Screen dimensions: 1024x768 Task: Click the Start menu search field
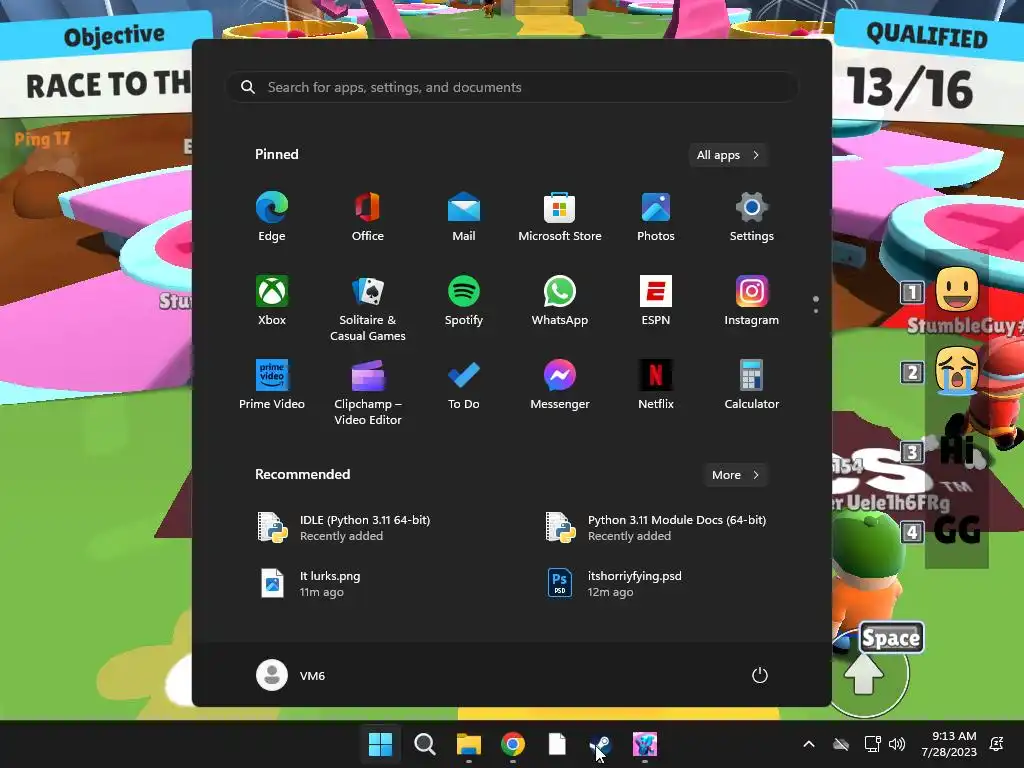(512, 87)
